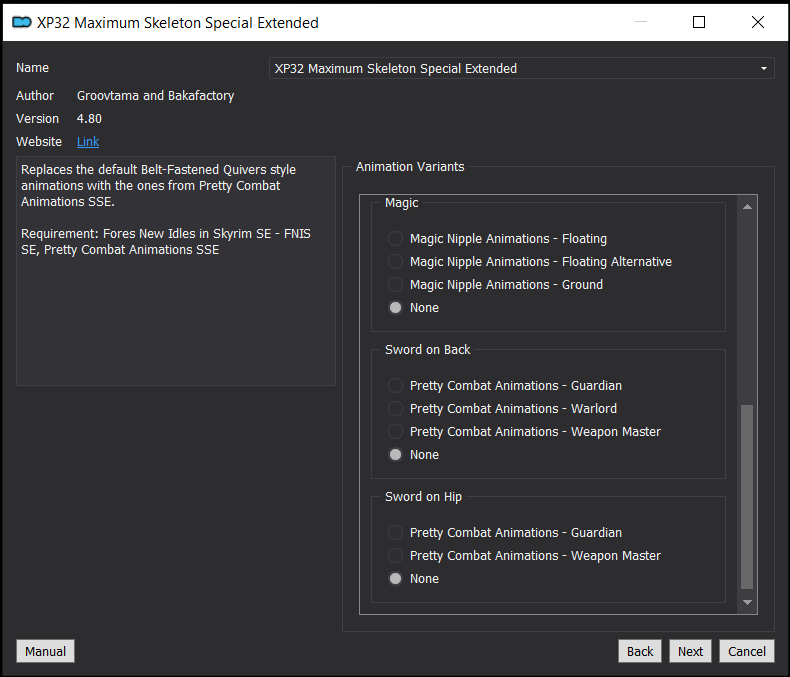Click version number 4.80
Viewport: 790px width, 677px height.
click(x=89, y=119)
